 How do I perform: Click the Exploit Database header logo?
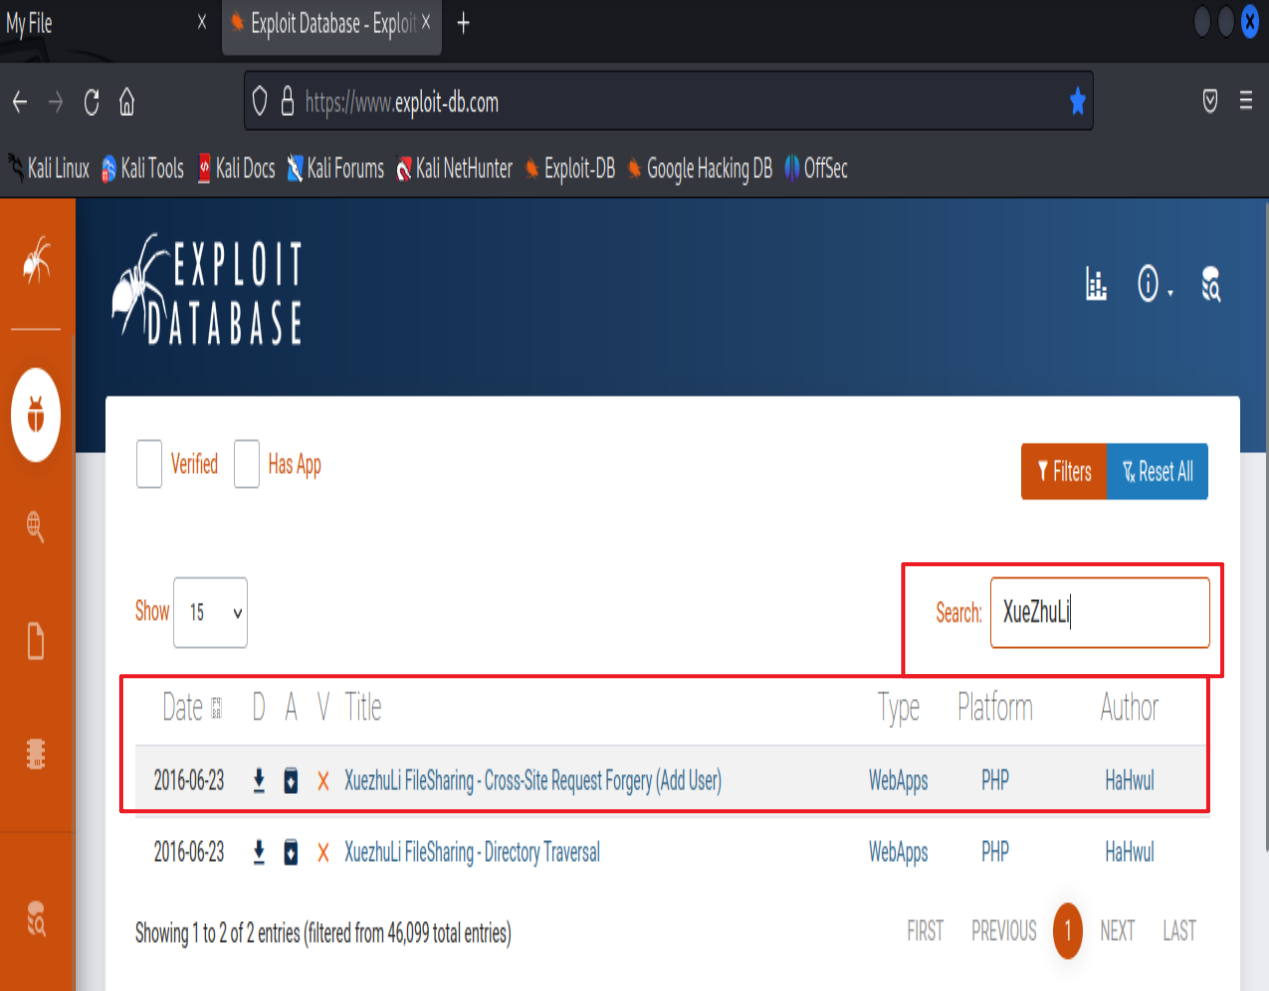[207, 290]
